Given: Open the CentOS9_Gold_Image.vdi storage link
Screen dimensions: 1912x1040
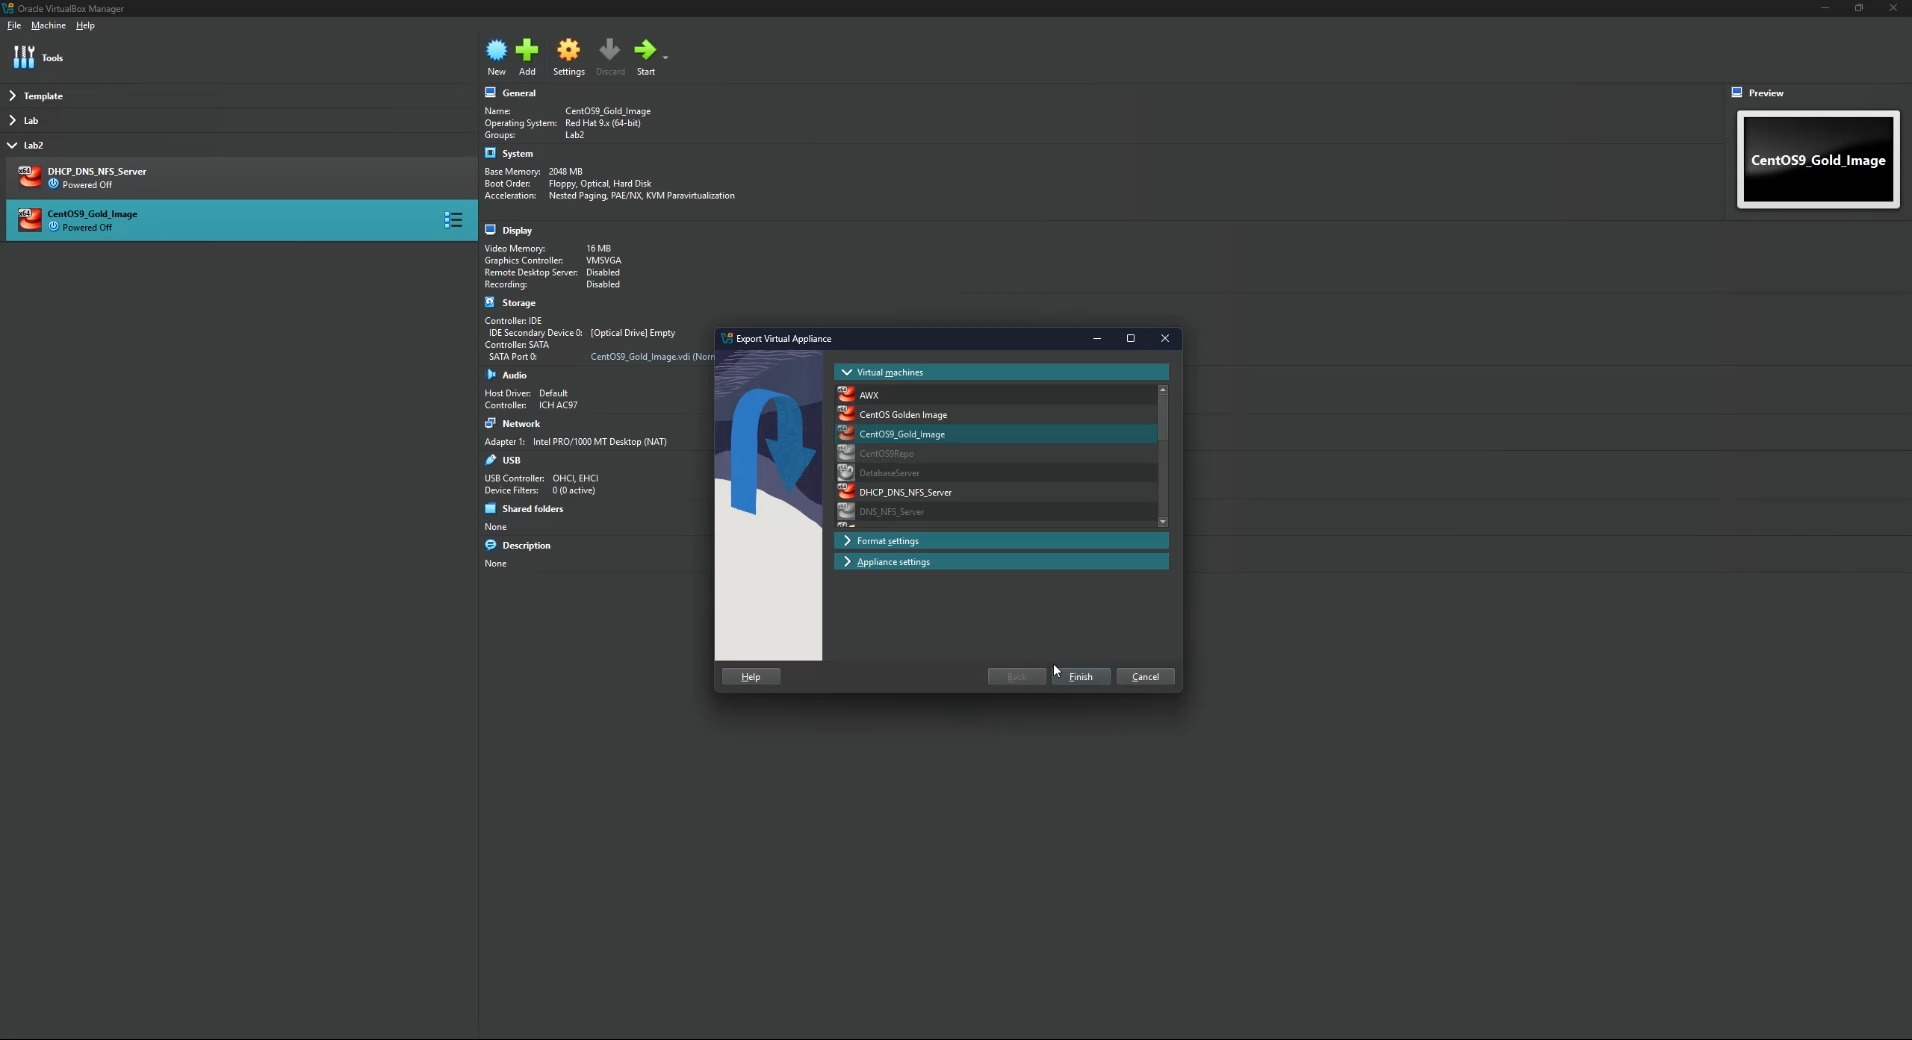Looking at the screenshot, I should 652,357.
